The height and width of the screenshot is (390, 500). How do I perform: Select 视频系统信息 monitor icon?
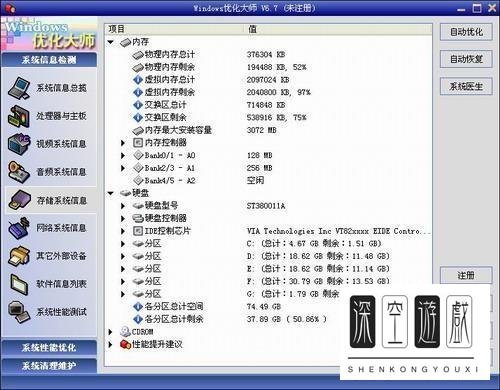pyautogui.click(x=19, y=144)
